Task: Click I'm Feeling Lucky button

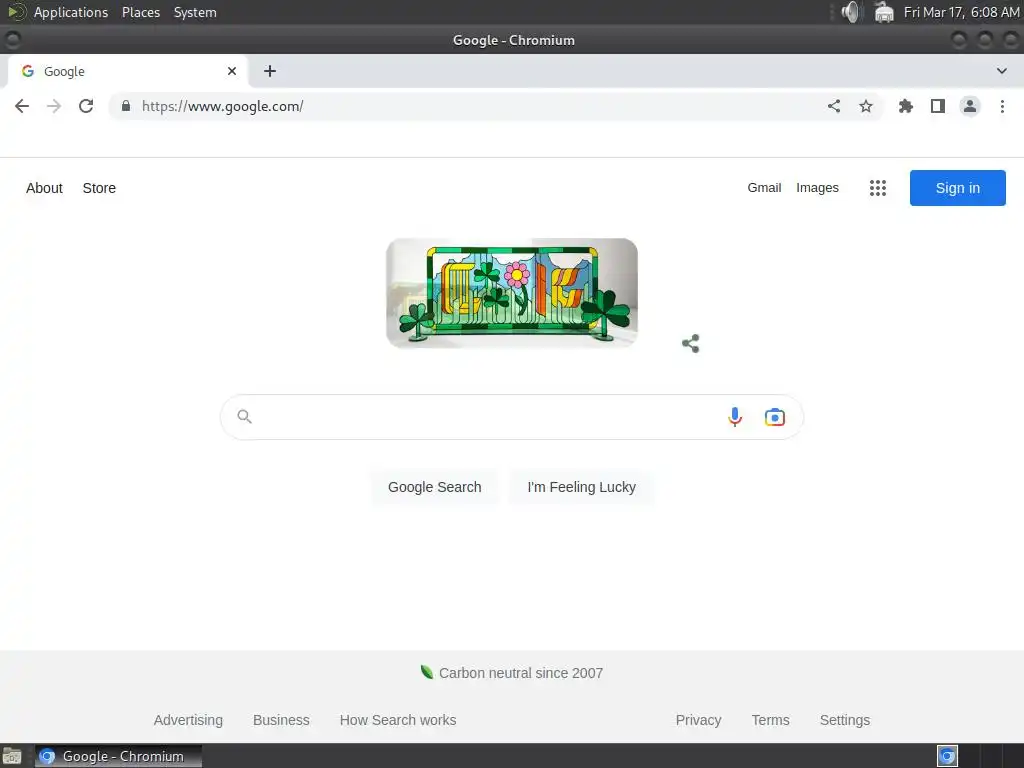Action: [x=581, y=487]
